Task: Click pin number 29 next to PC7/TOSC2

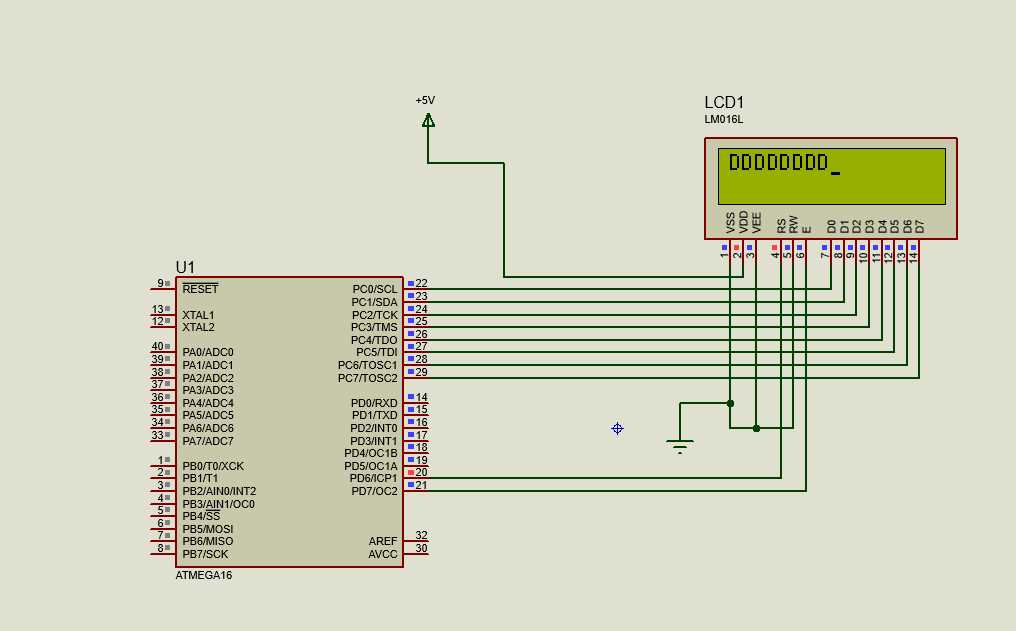Action: [x=422, y=373]
